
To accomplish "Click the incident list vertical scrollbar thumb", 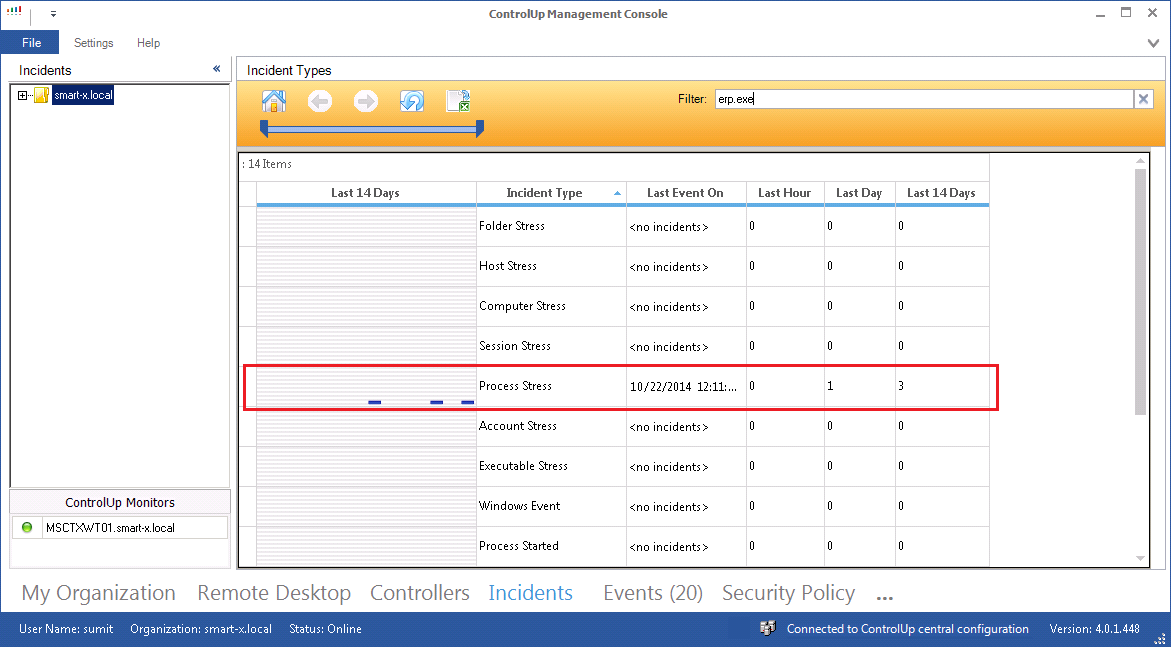I will click(1140, 291).
